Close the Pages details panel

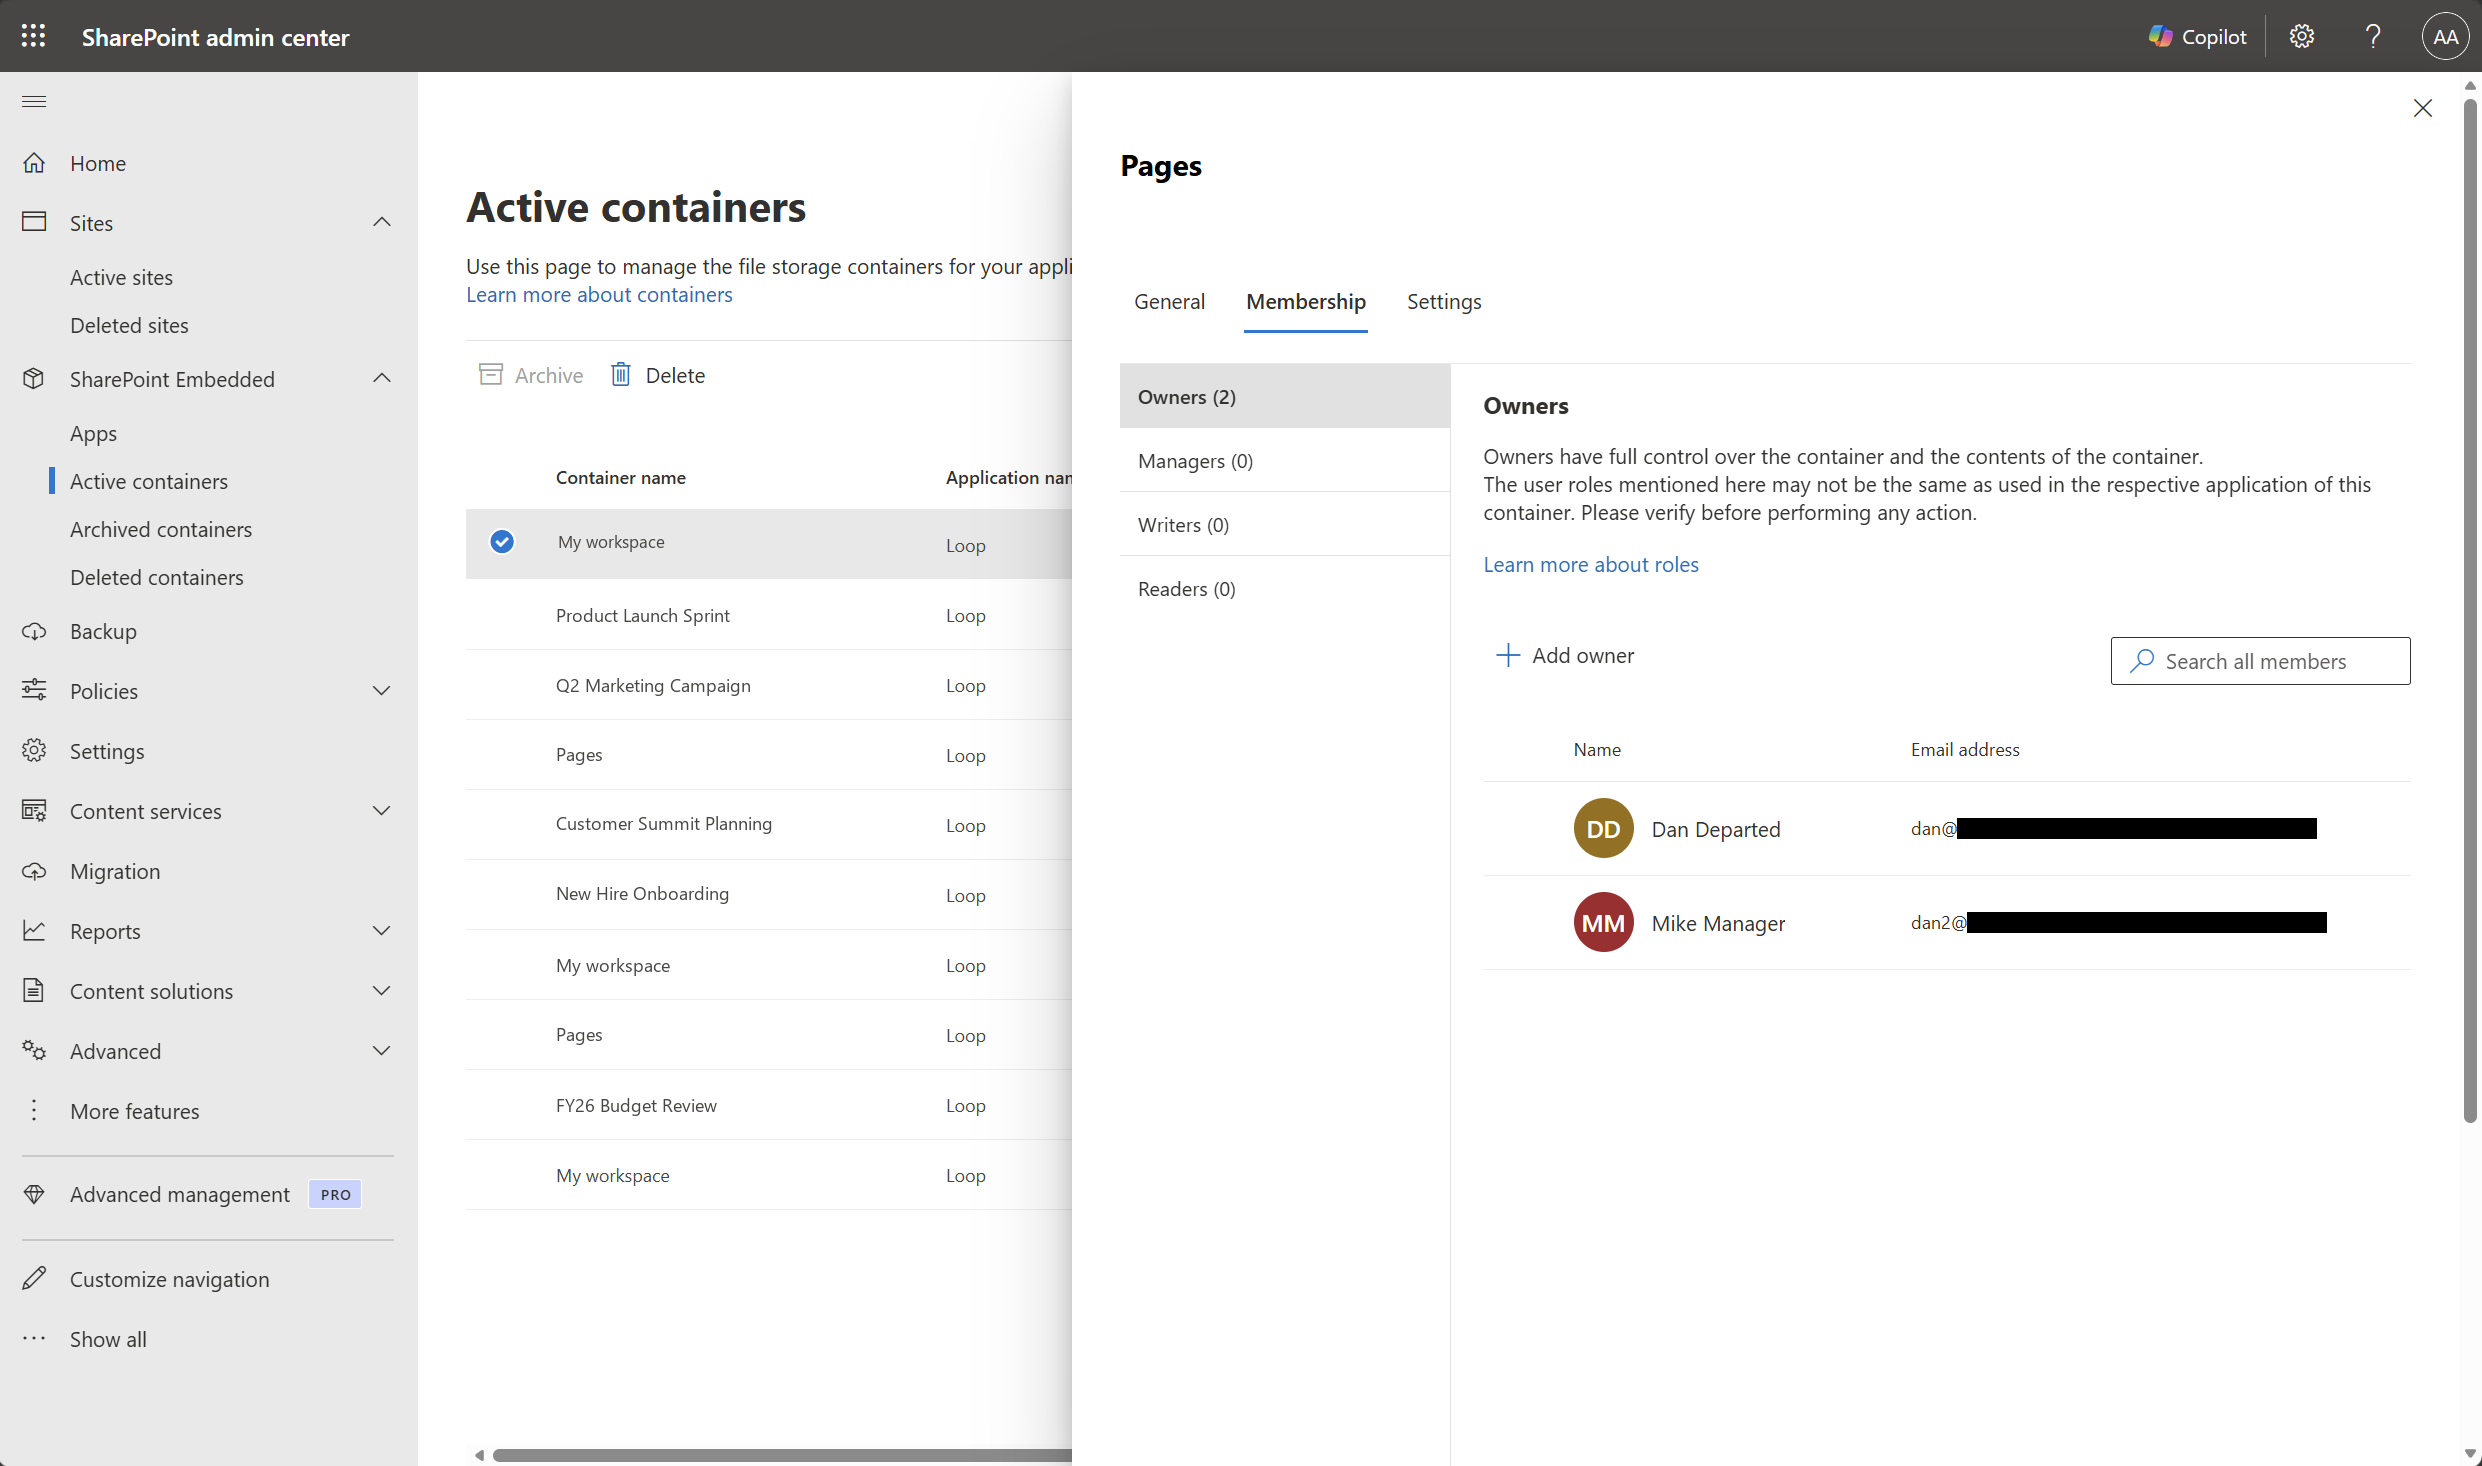click(x=2422, y=108)
